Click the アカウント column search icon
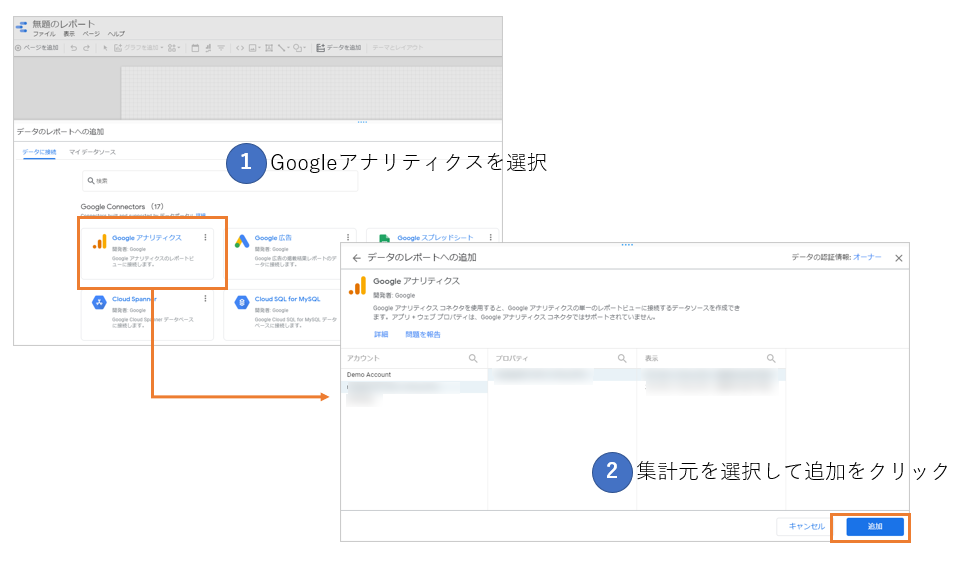 pyautogui.click(x=473, y=358)
